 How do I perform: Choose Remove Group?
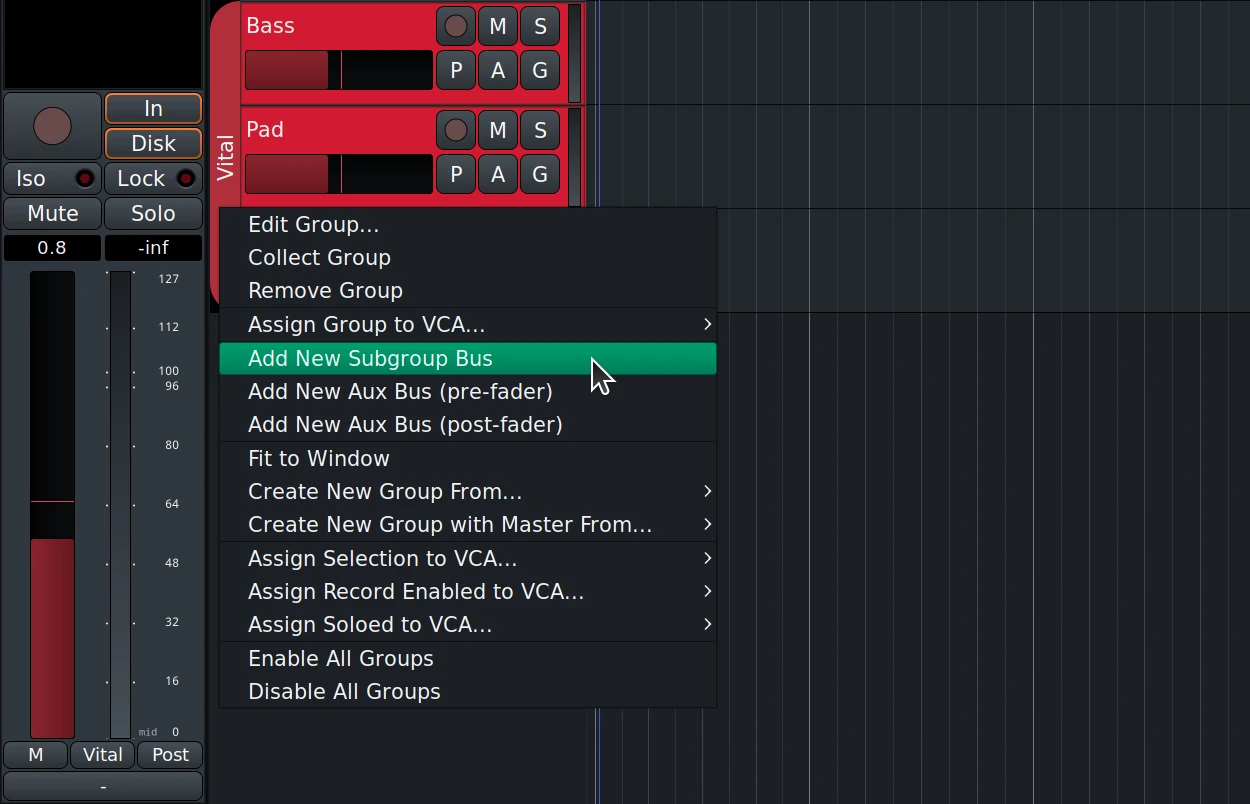(x=468, y=291)
